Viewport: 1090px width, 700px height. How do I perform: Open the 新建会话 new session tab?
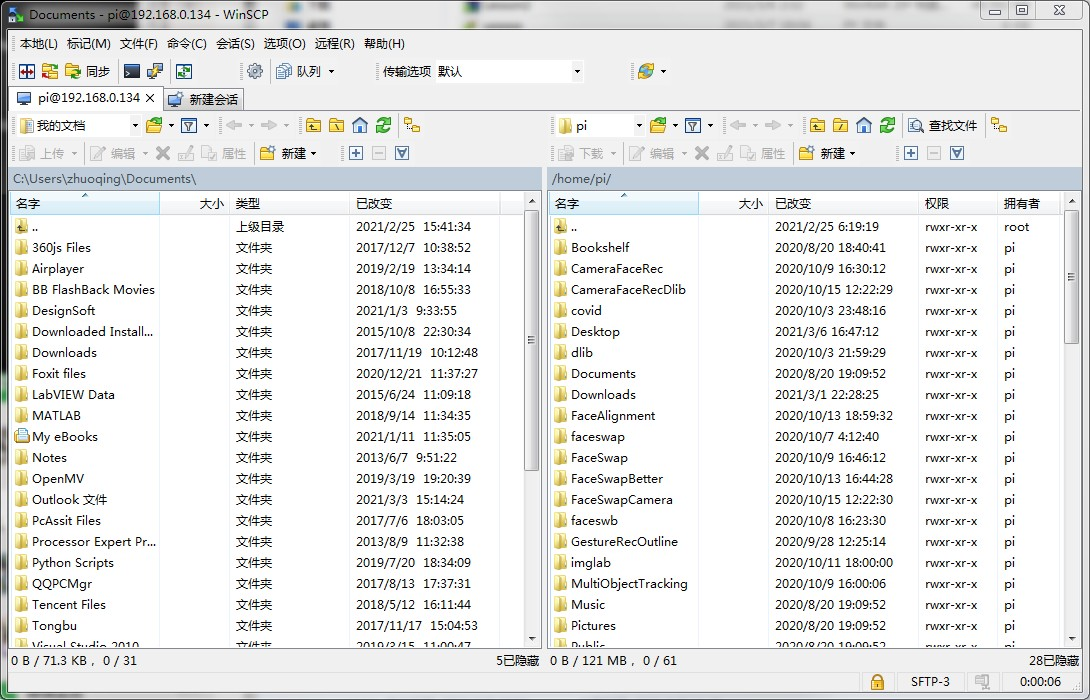[x=204, y=99]
